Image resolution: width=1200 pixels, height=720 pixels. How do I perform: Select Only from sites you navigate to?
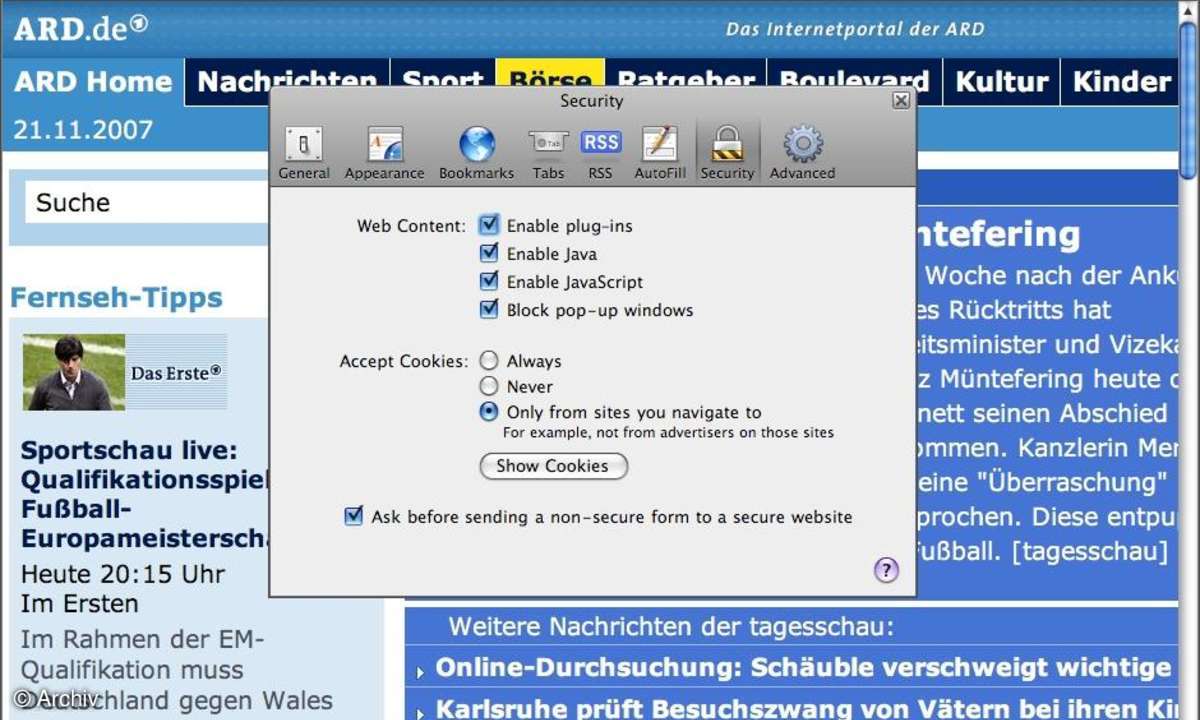click(x=489, y=411)
